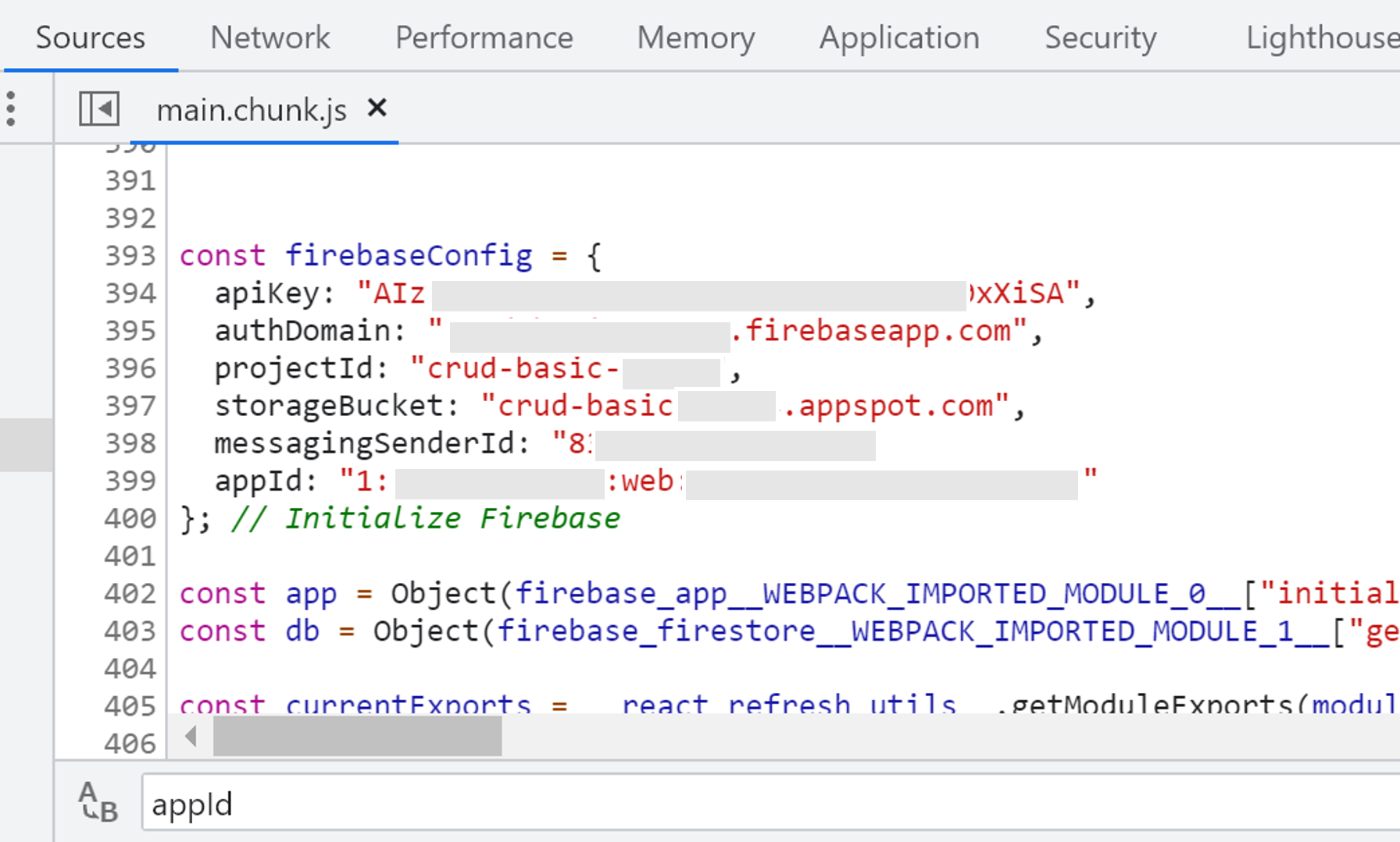
Task: Open the Application tab
Action: [899, 38]
